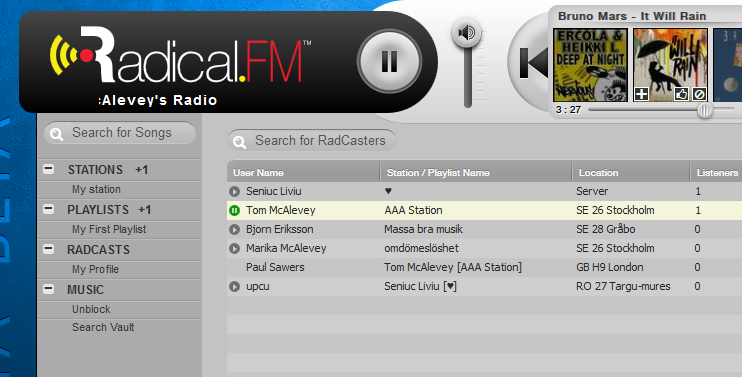Click the volume slider track

468,77
